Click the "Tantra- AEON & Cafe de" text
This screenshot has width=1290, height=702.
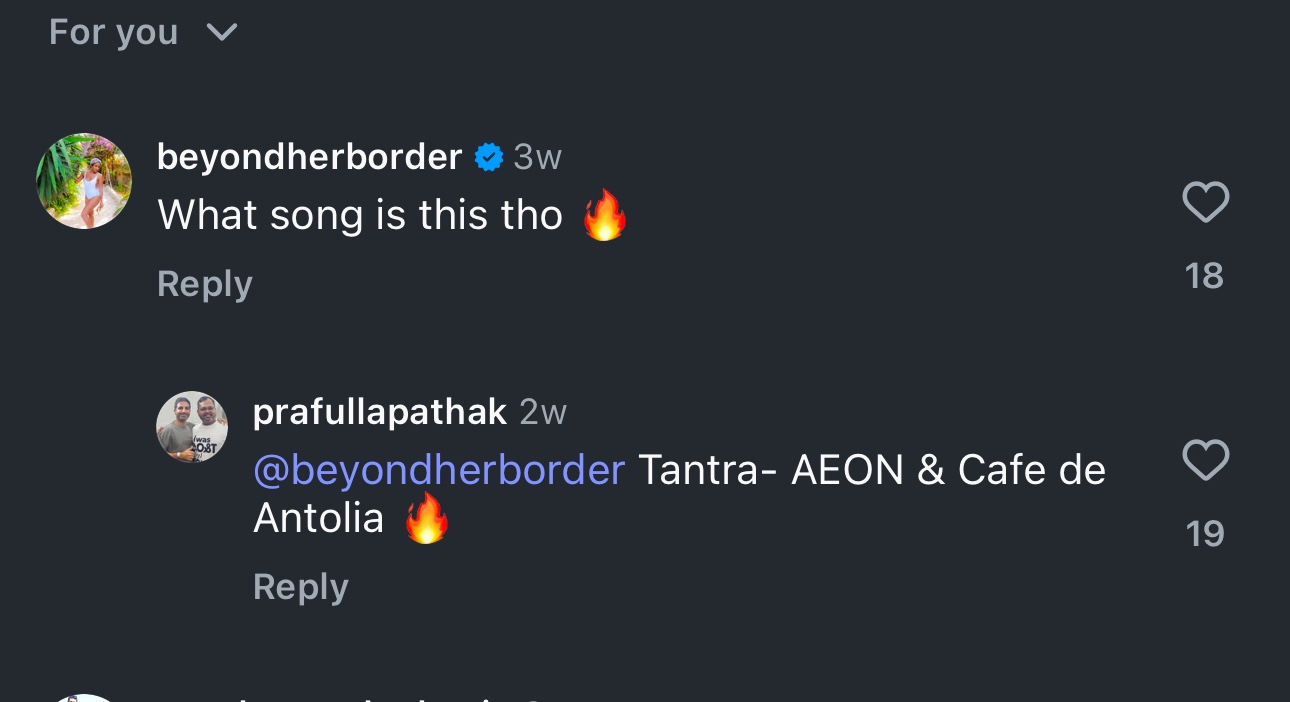point(871,470)
